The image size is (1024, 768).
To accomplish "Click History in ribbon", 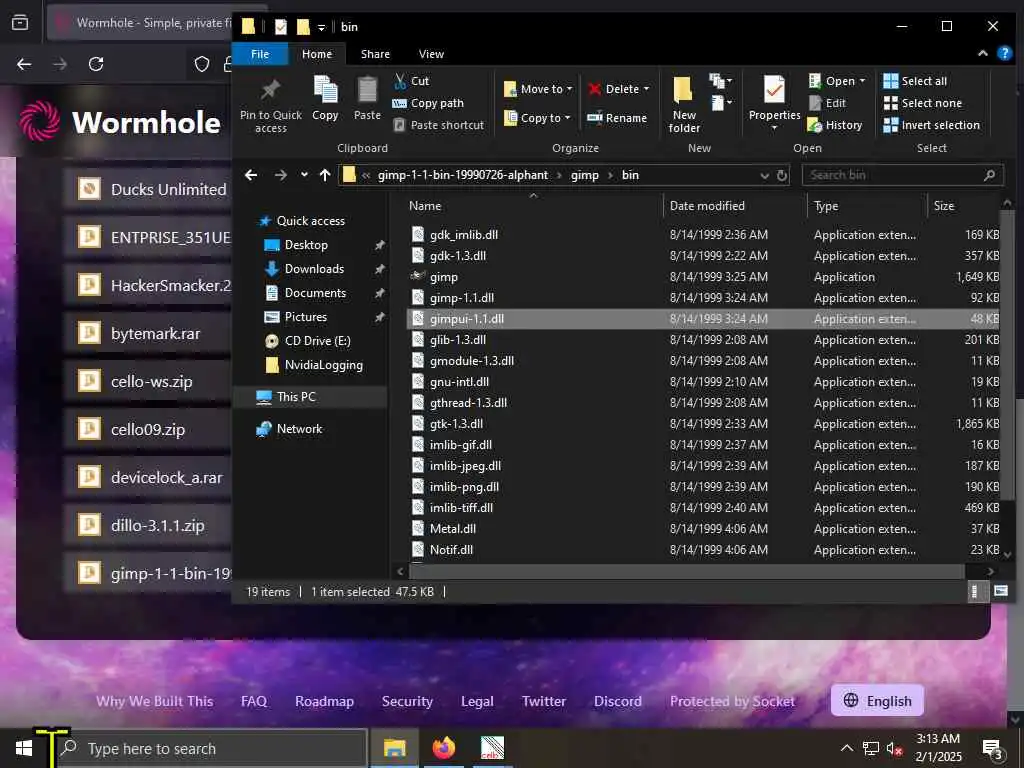I will coord(835,125).
